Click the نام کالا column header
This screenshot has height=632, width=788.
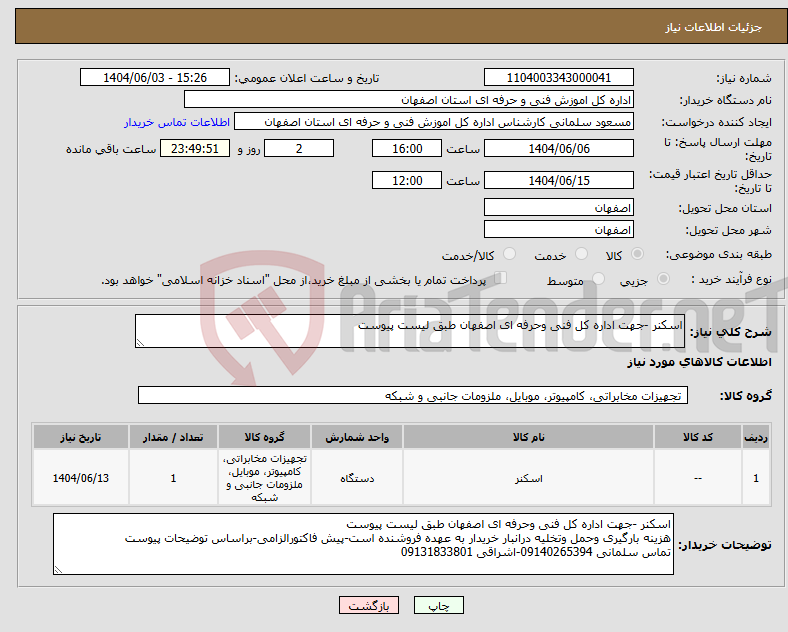point(528,437)
